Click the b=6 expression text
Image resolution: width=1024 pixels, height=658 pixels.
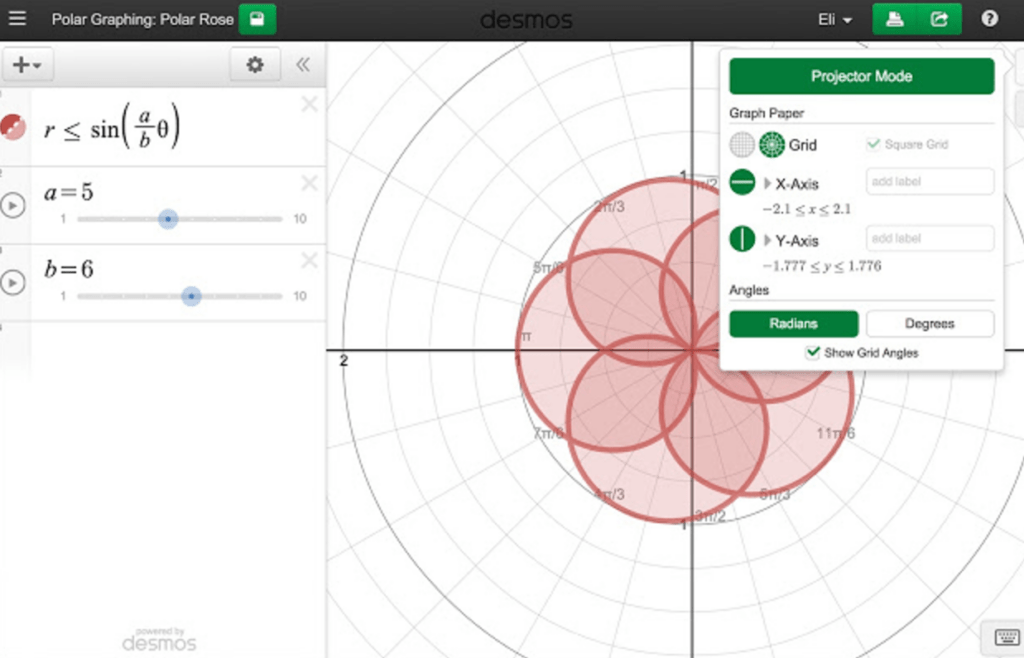point(69,269)
